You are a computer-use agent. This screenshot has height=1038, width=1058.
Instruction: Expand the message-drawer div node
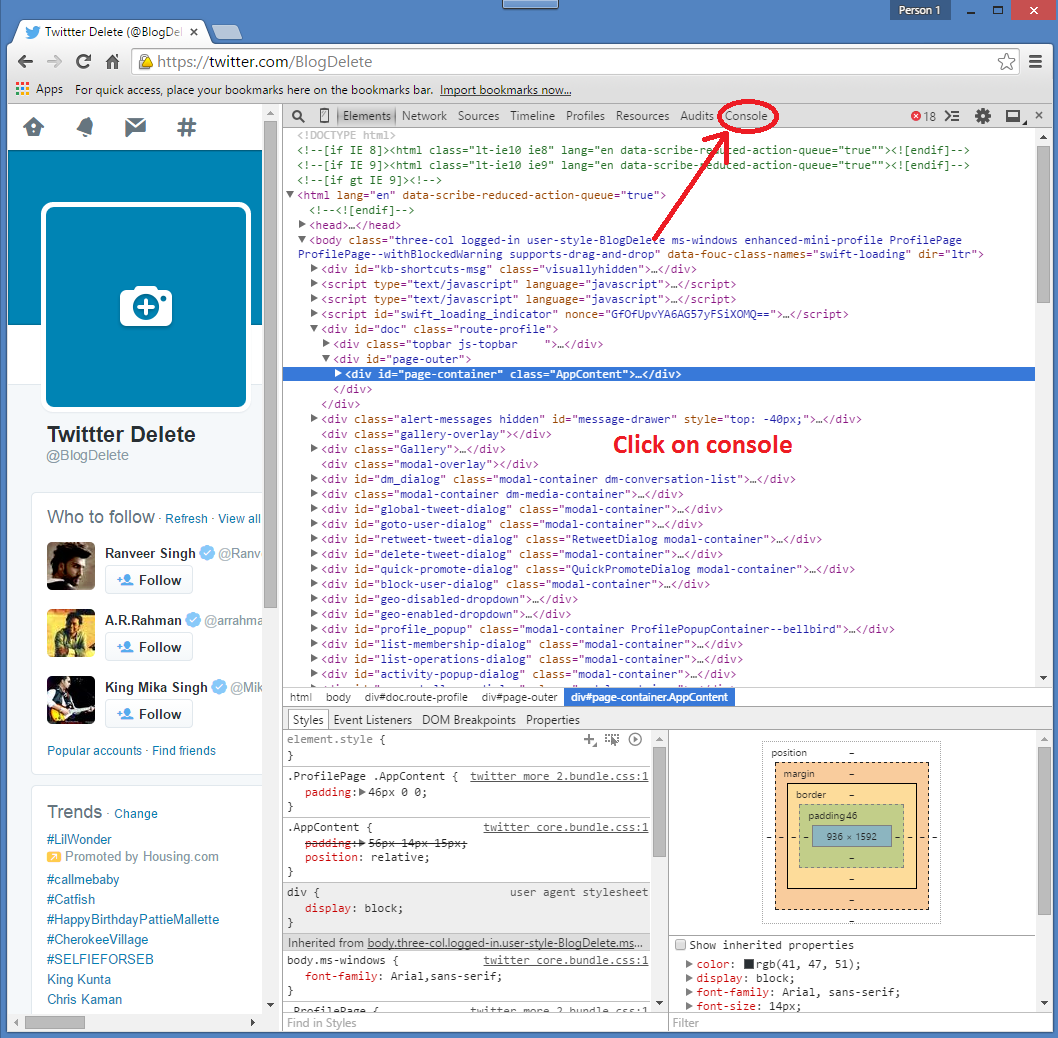click(314, 418)
